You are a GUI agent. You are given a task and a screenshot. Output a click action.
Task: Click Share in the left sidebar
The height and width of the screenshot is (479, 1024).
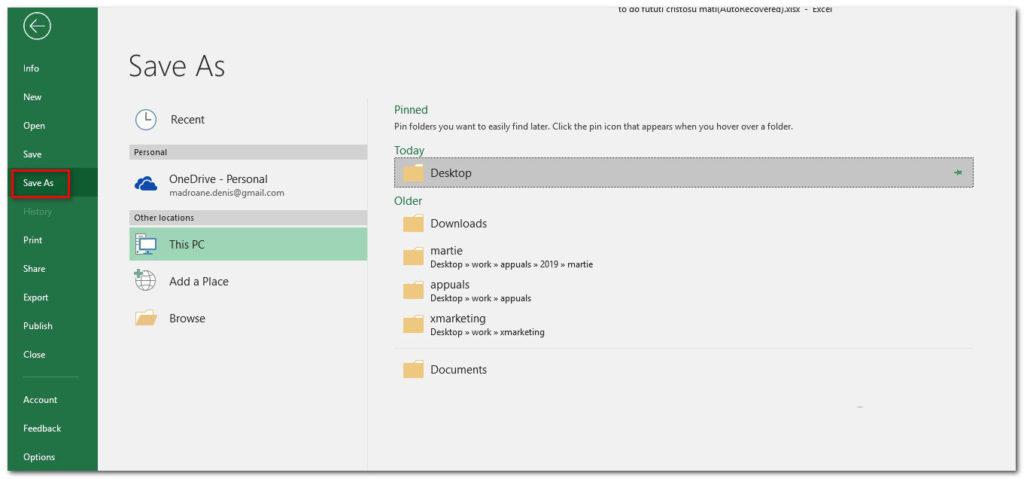point(35,269)
